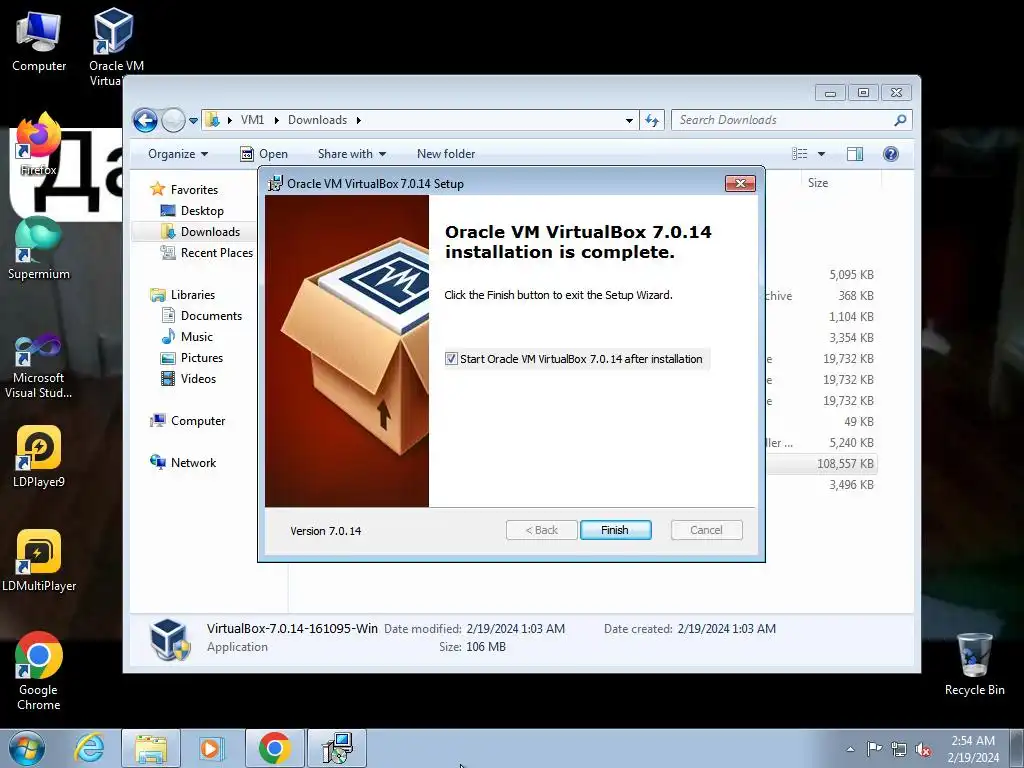Refresh the Downloads folder view
This screenshot has width=1024, height=768.
click(652, 120)
